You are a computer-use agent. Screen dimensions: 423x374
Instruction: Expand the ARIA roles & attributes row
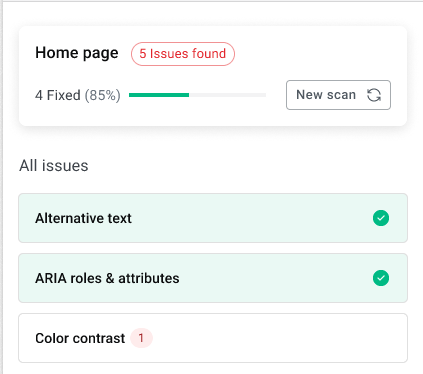(213, 278)
